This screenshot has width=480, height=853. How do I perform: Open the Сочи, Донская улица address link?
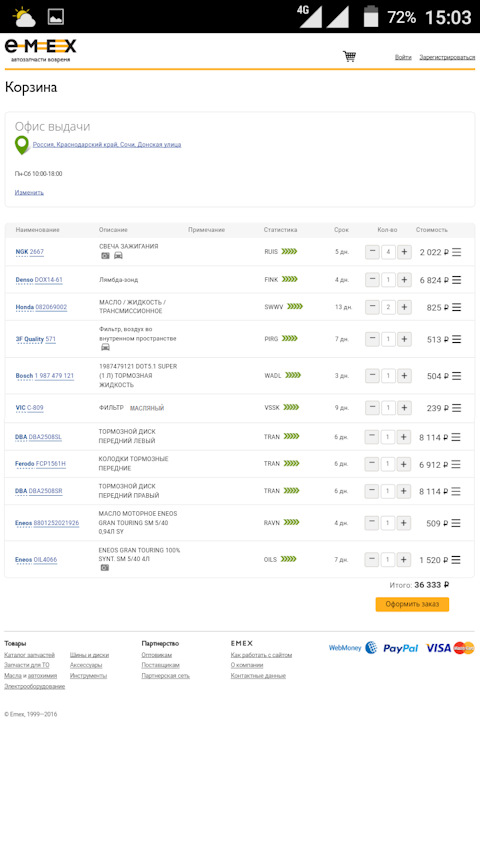[107, 145]
